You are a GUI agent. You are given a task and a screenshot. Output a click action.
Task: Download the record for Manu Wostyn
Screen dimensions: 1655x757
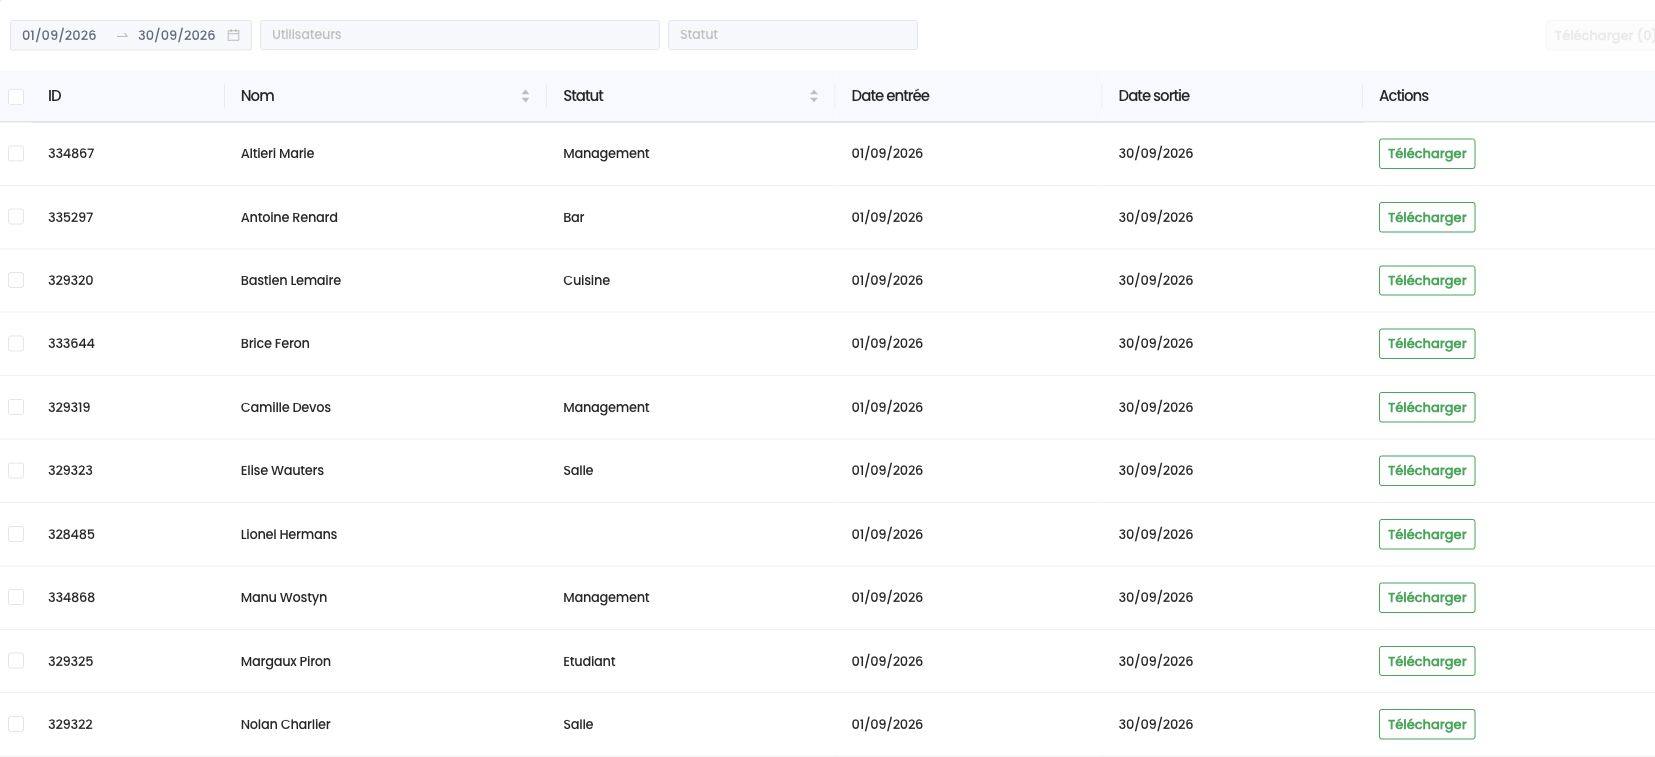point(1427,597)
